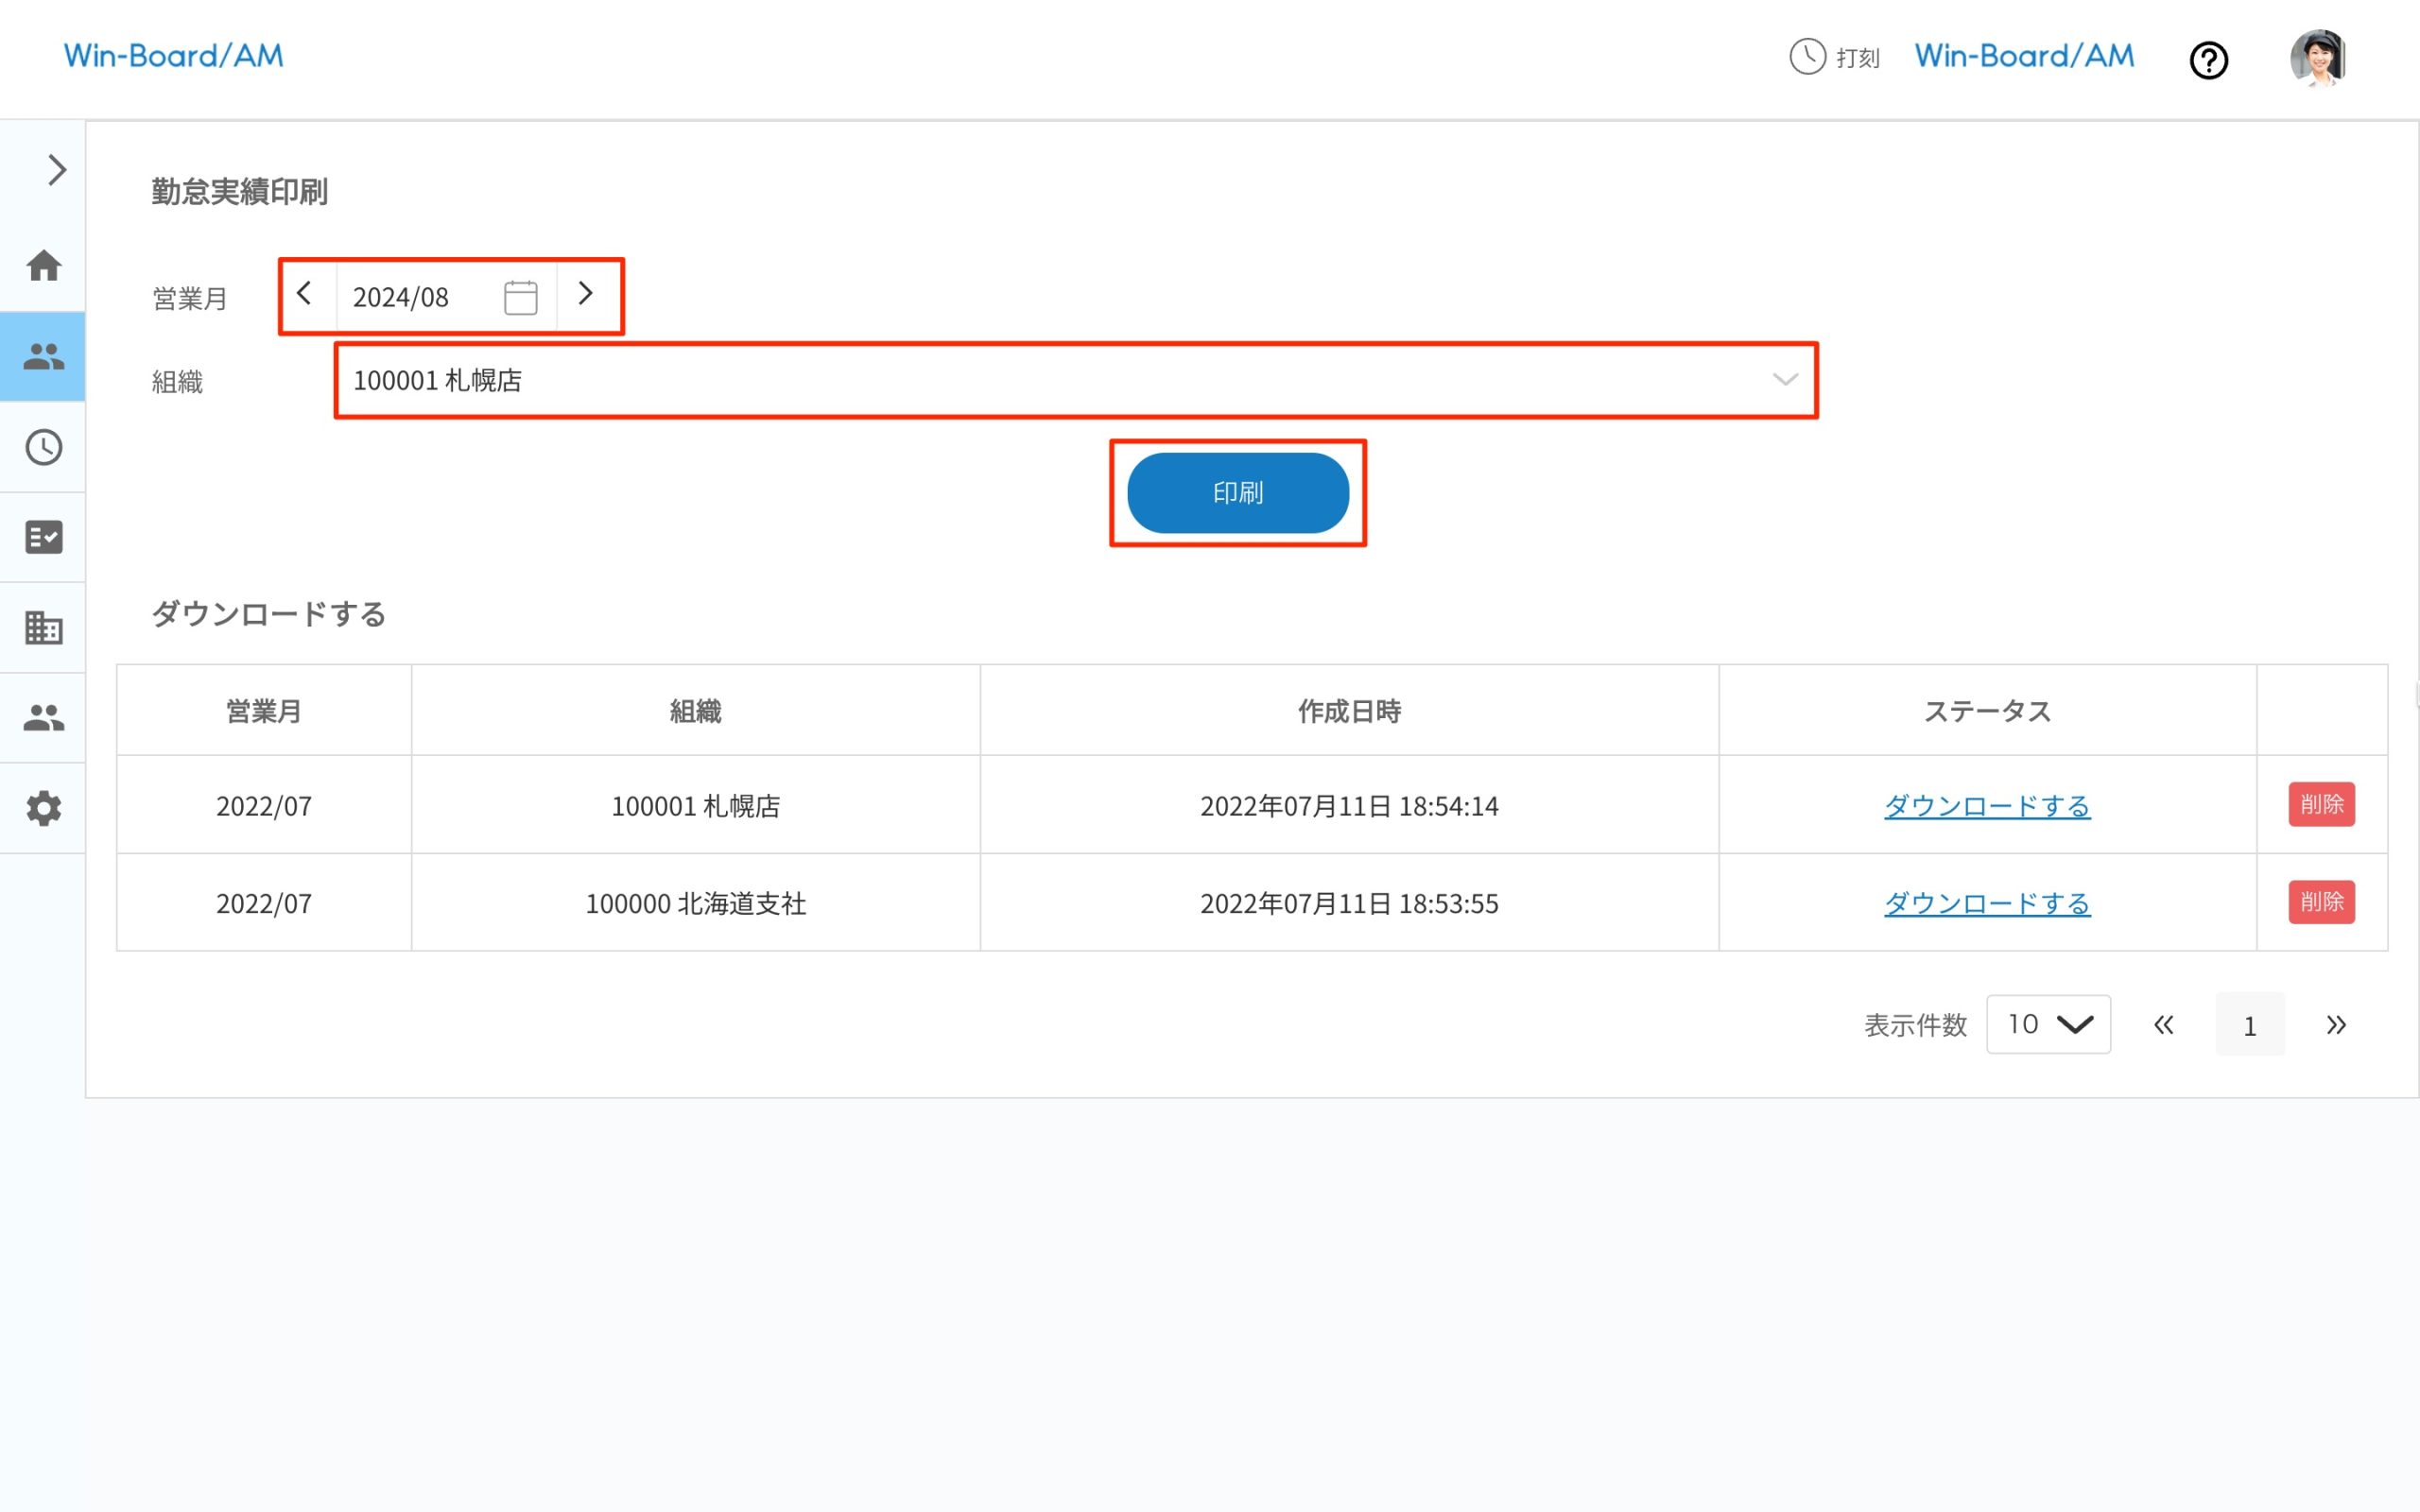The height and width of the screenshot is (1512, 2420).
Task: Open the 表示件数 dropdown showing 10
Action: click(2047, 1024)
